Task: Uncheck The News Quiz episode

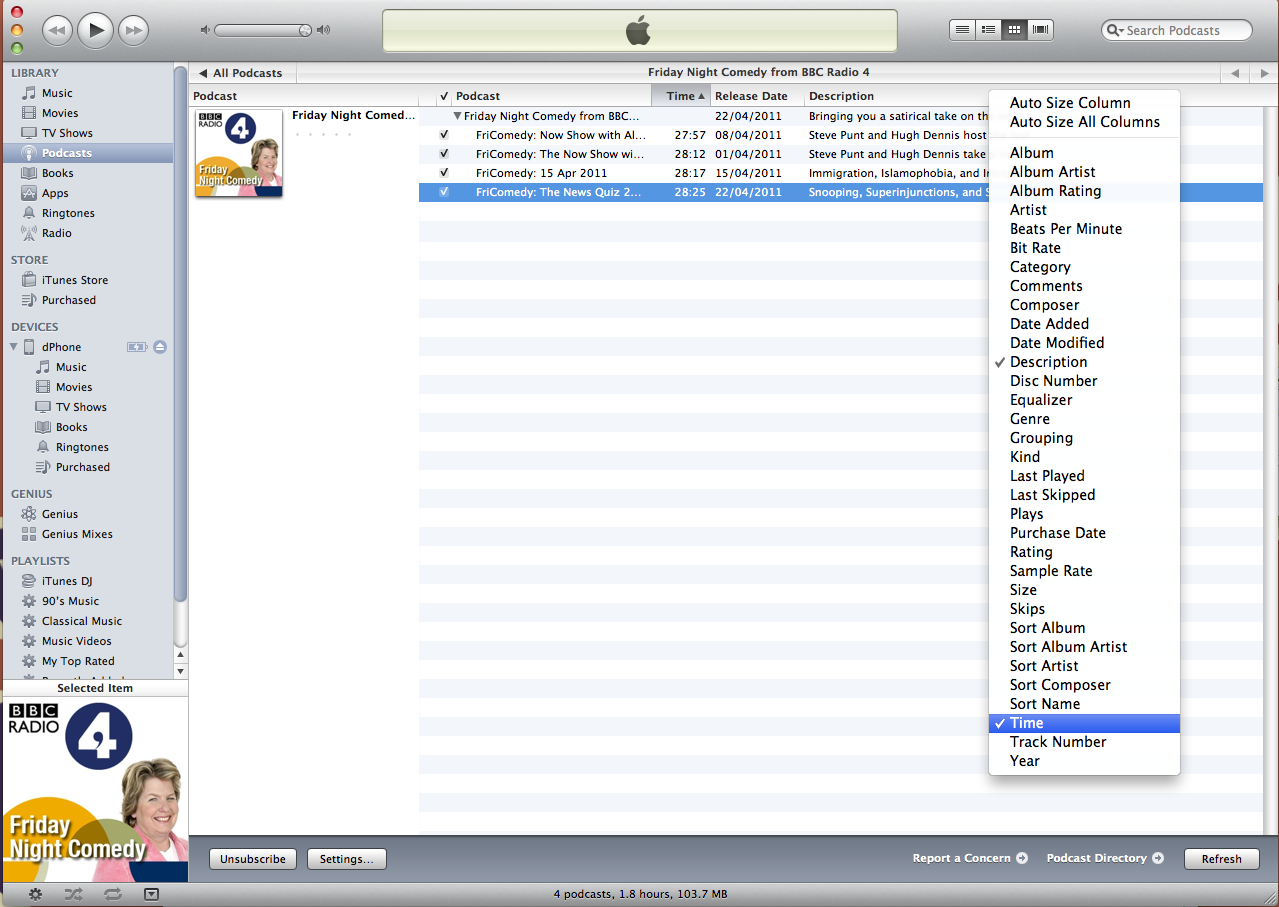Action: pyautogui.click(x=444, y=192)
